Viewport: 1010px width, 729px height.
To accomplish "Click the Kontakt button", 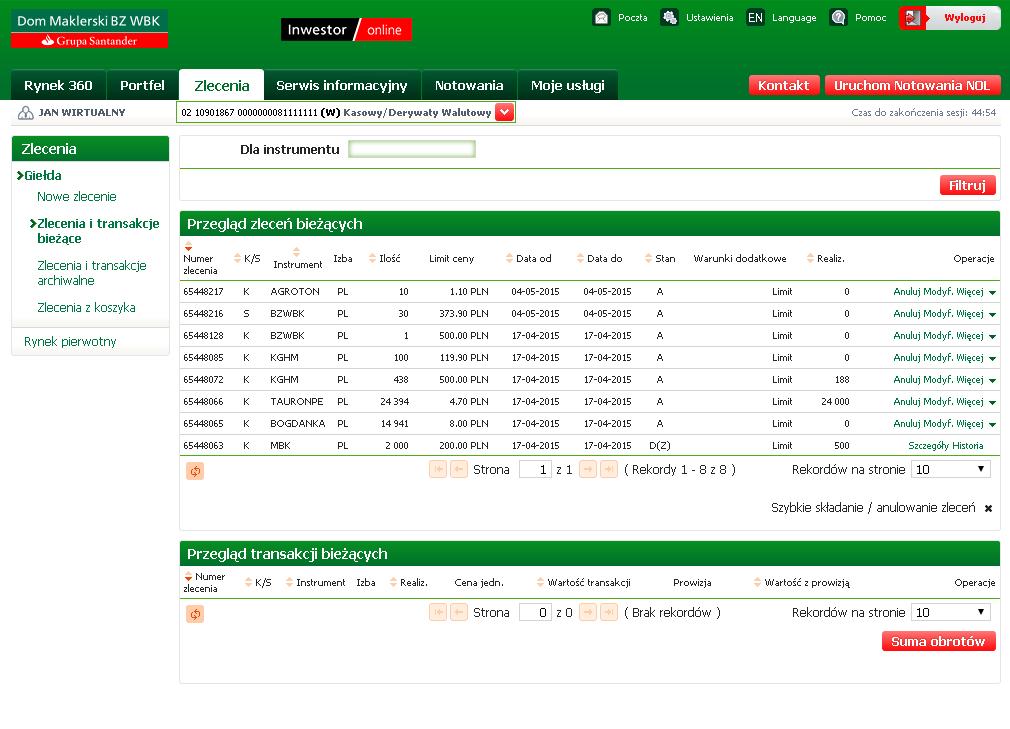I will pyautogui.click(x=783, y=85).
